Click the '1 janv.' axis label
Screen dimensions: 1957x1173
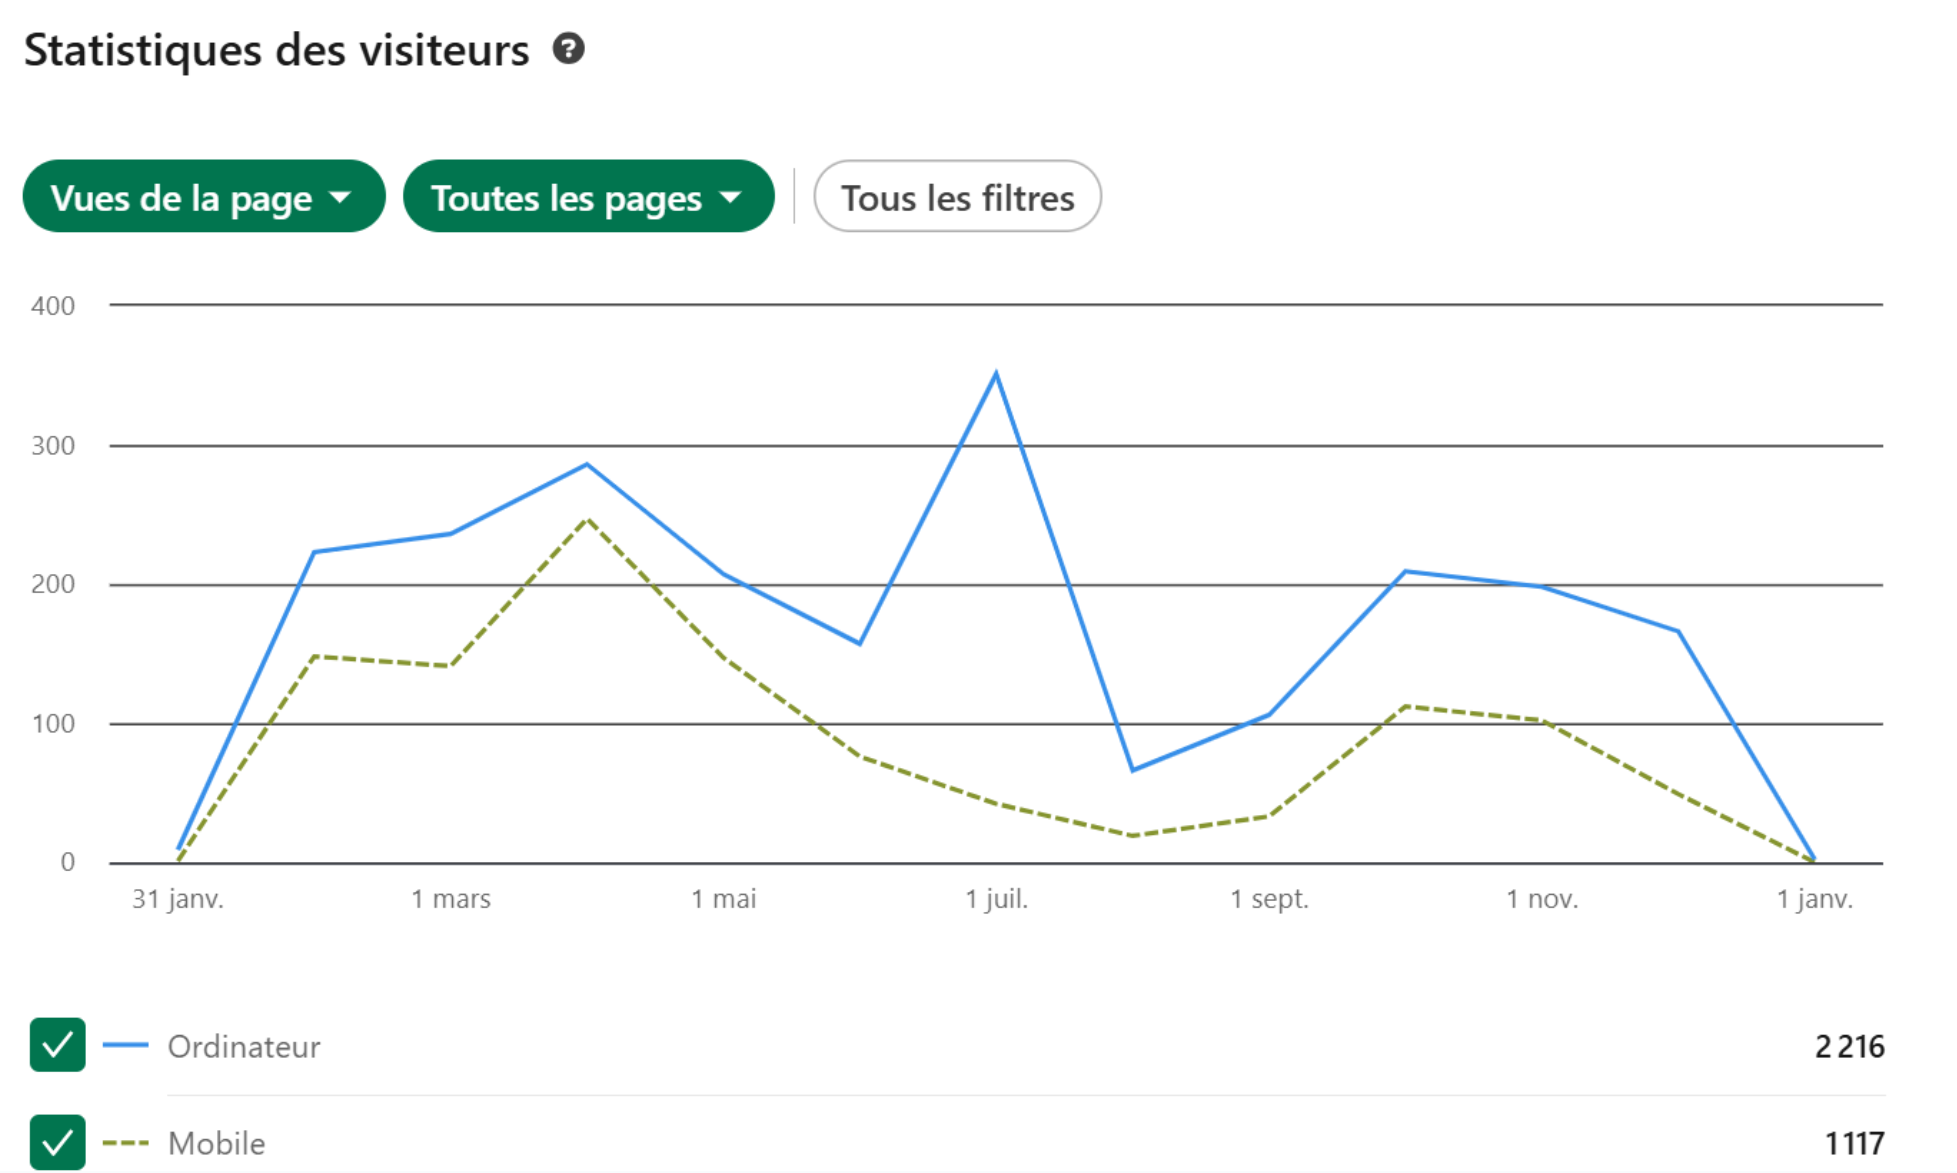click(1814, 899)
